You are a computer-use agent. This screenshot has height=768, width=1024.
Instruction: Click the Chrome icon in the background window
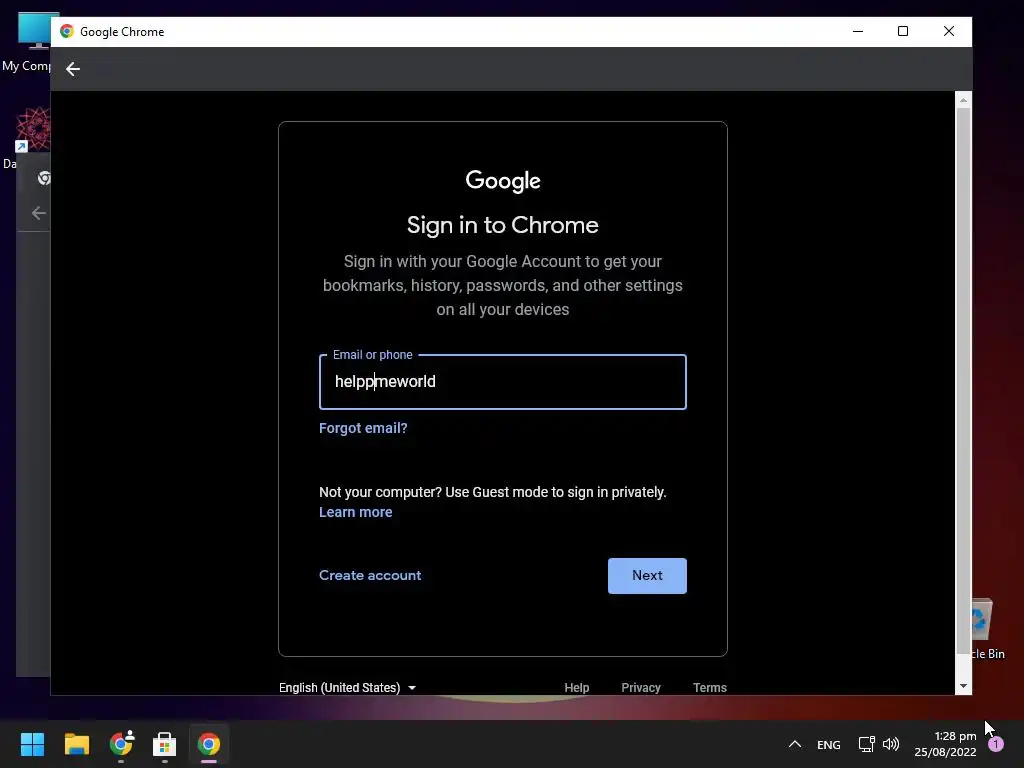44,178
